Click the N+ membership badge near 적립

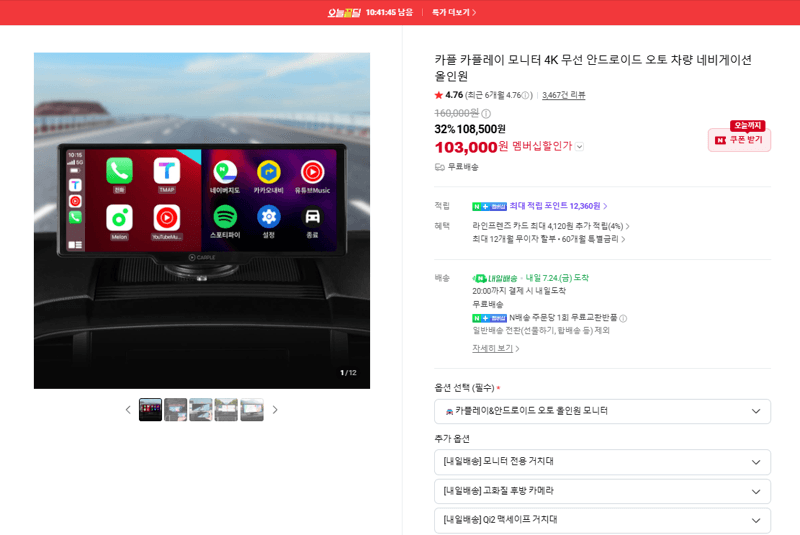tap(489, 207)
